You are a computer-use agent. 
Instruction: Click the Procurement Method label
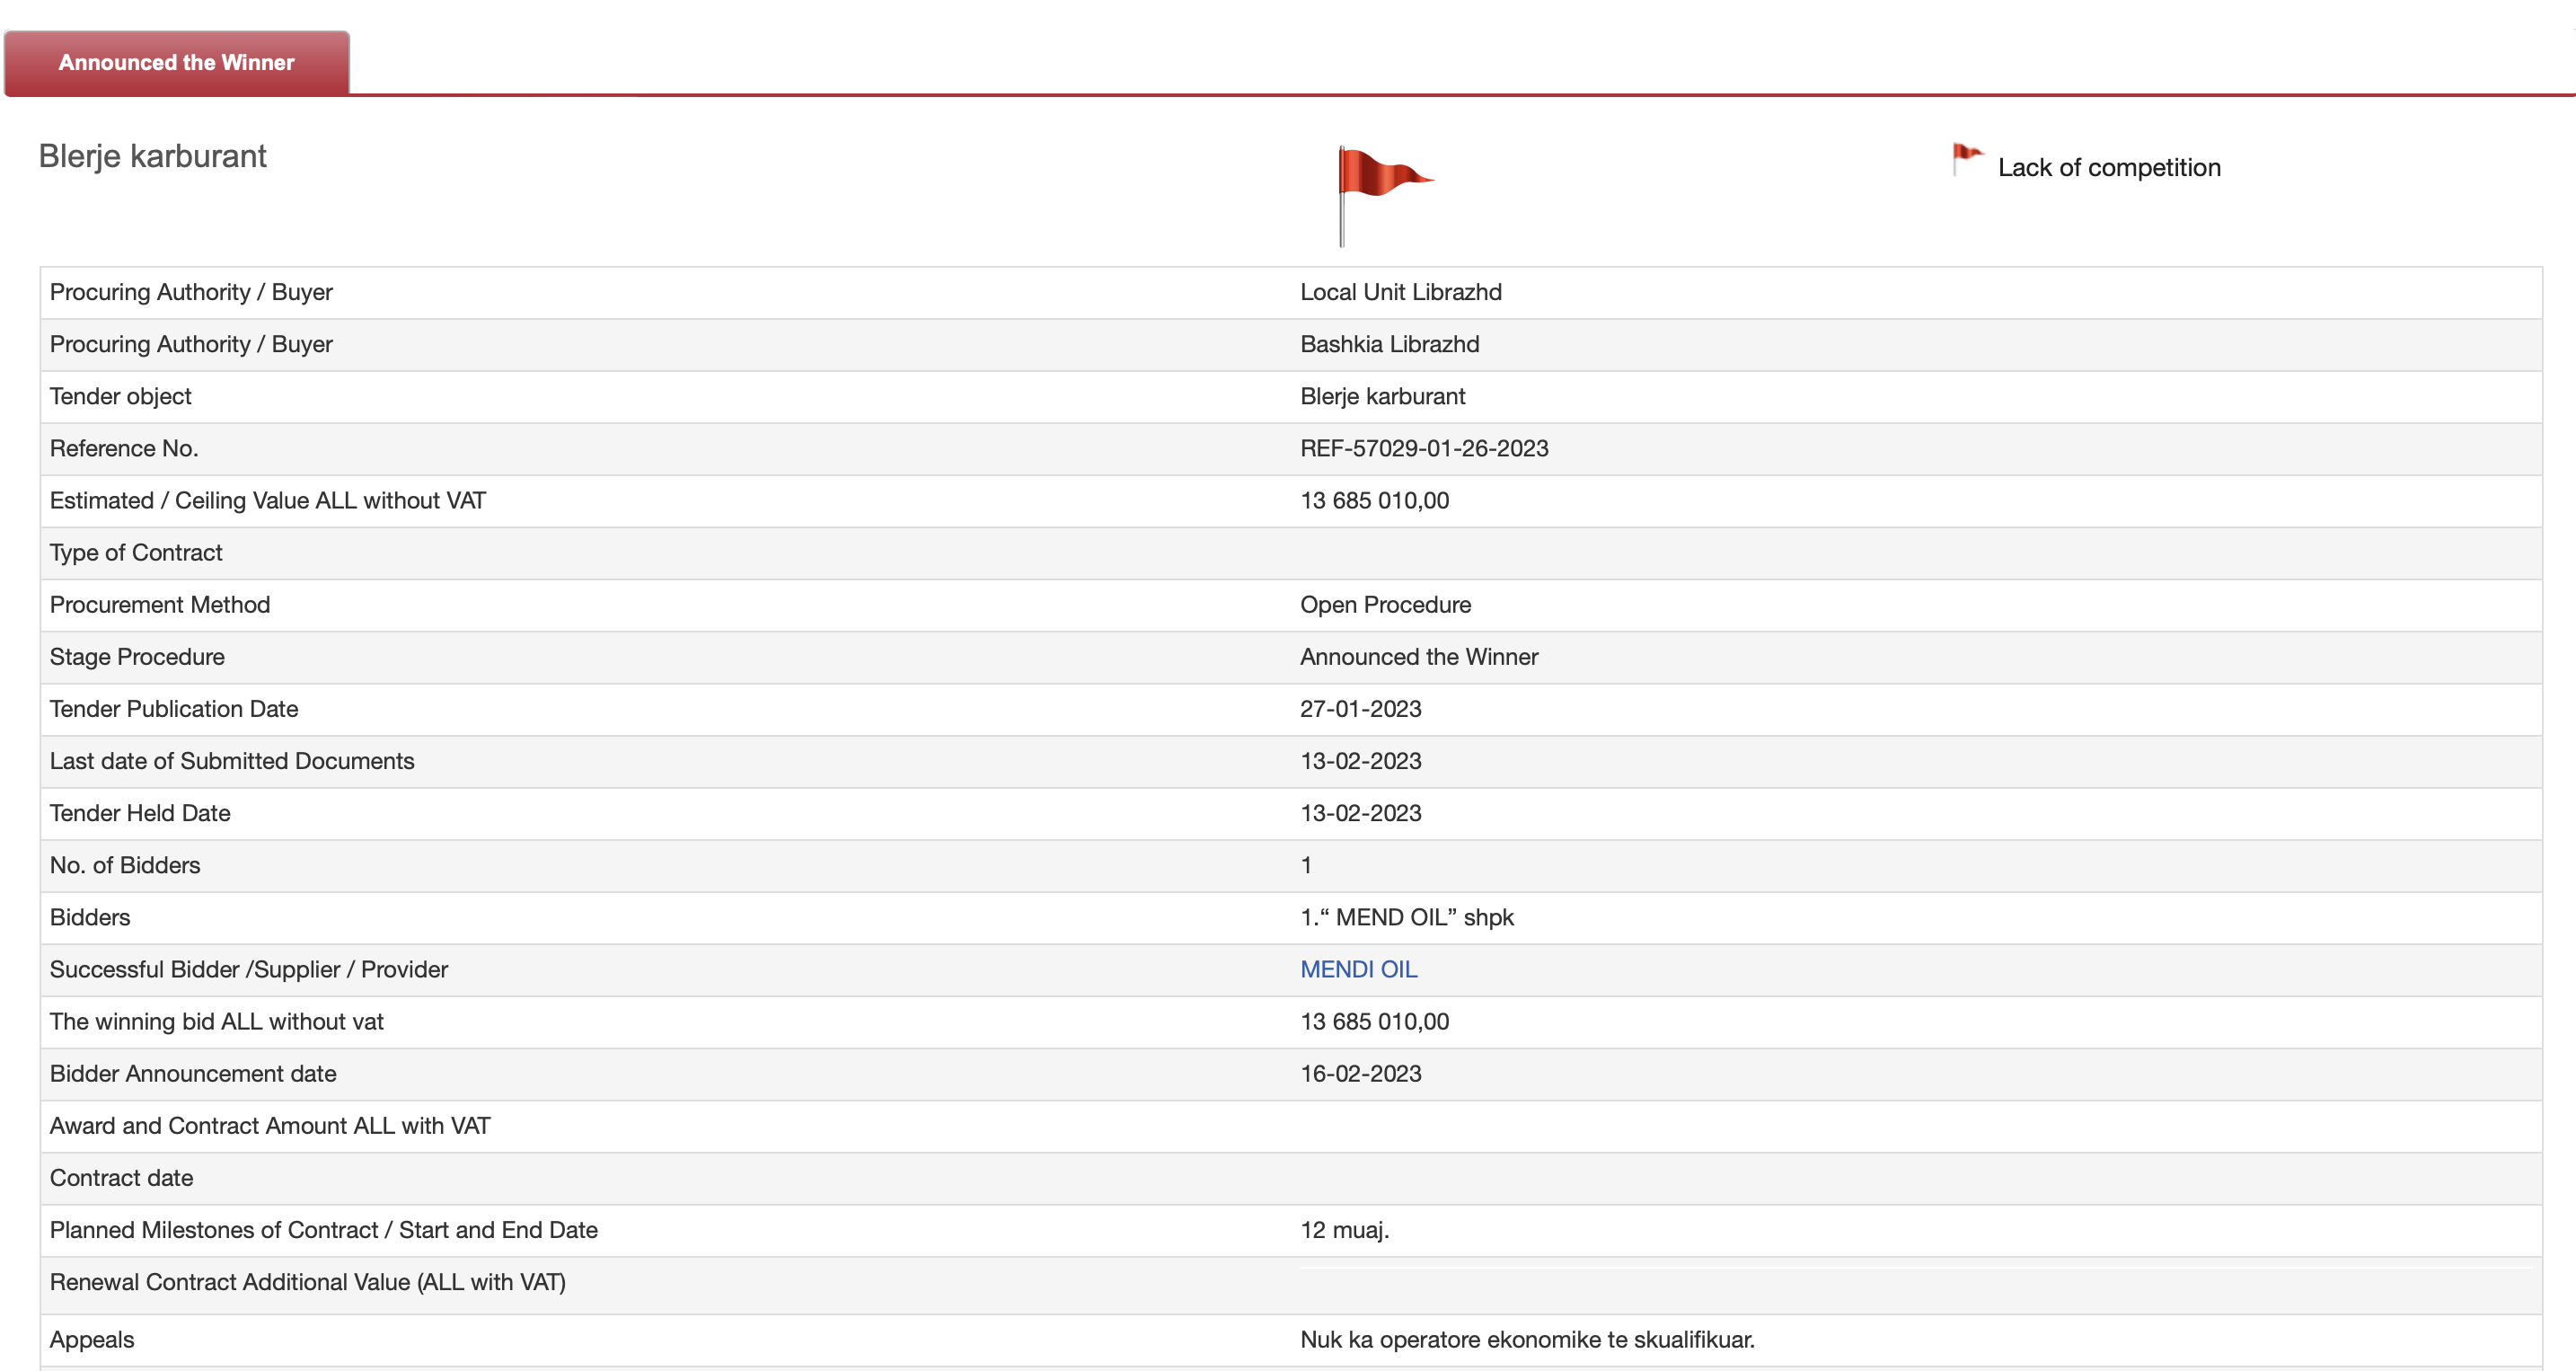[x=160, y=604]
